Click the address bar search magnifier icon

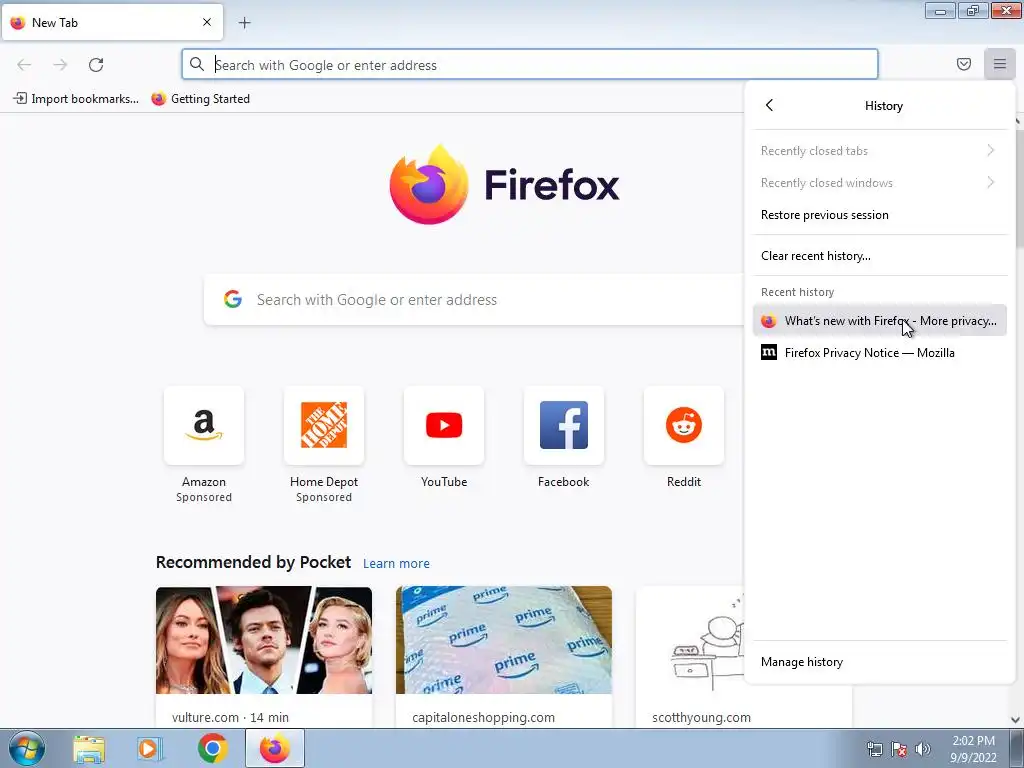pos(197,64)
